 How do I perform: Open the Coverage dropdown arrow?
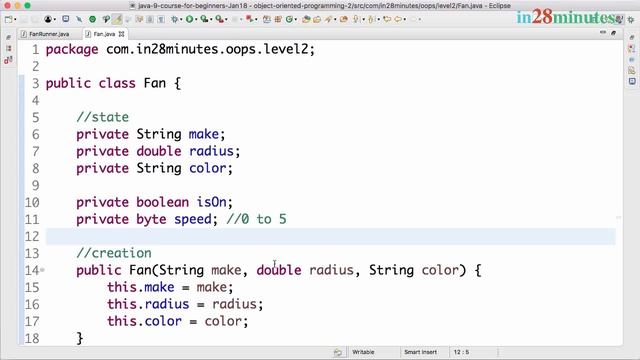coord(211,20)
